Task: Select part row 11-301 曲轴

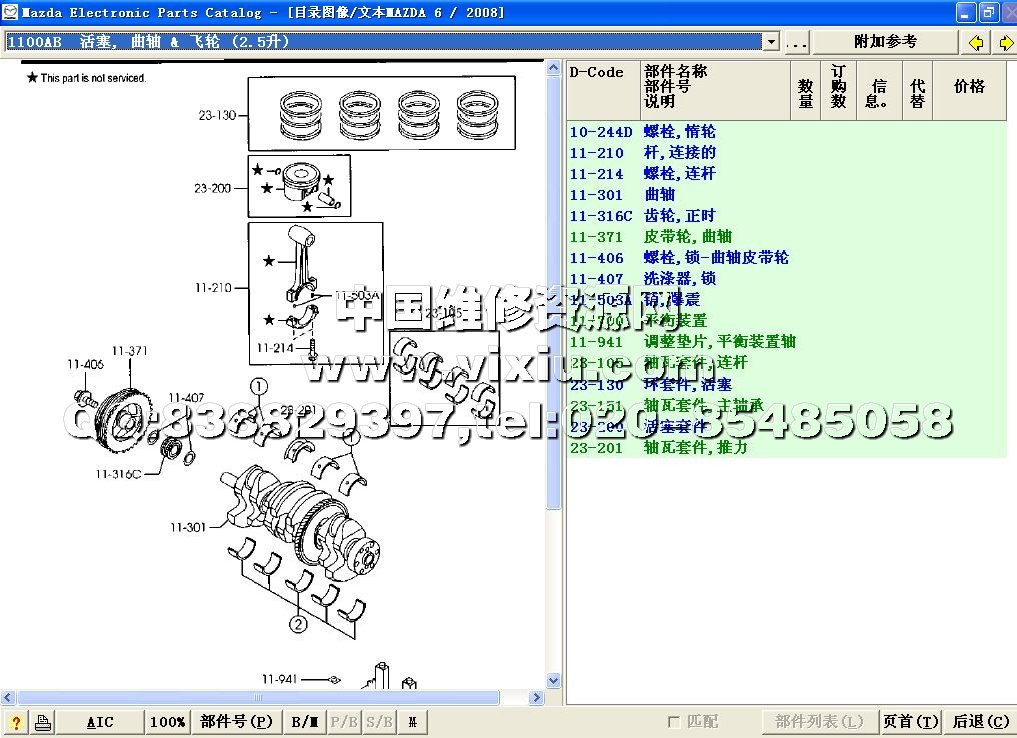Action: (x=660, y=195)
